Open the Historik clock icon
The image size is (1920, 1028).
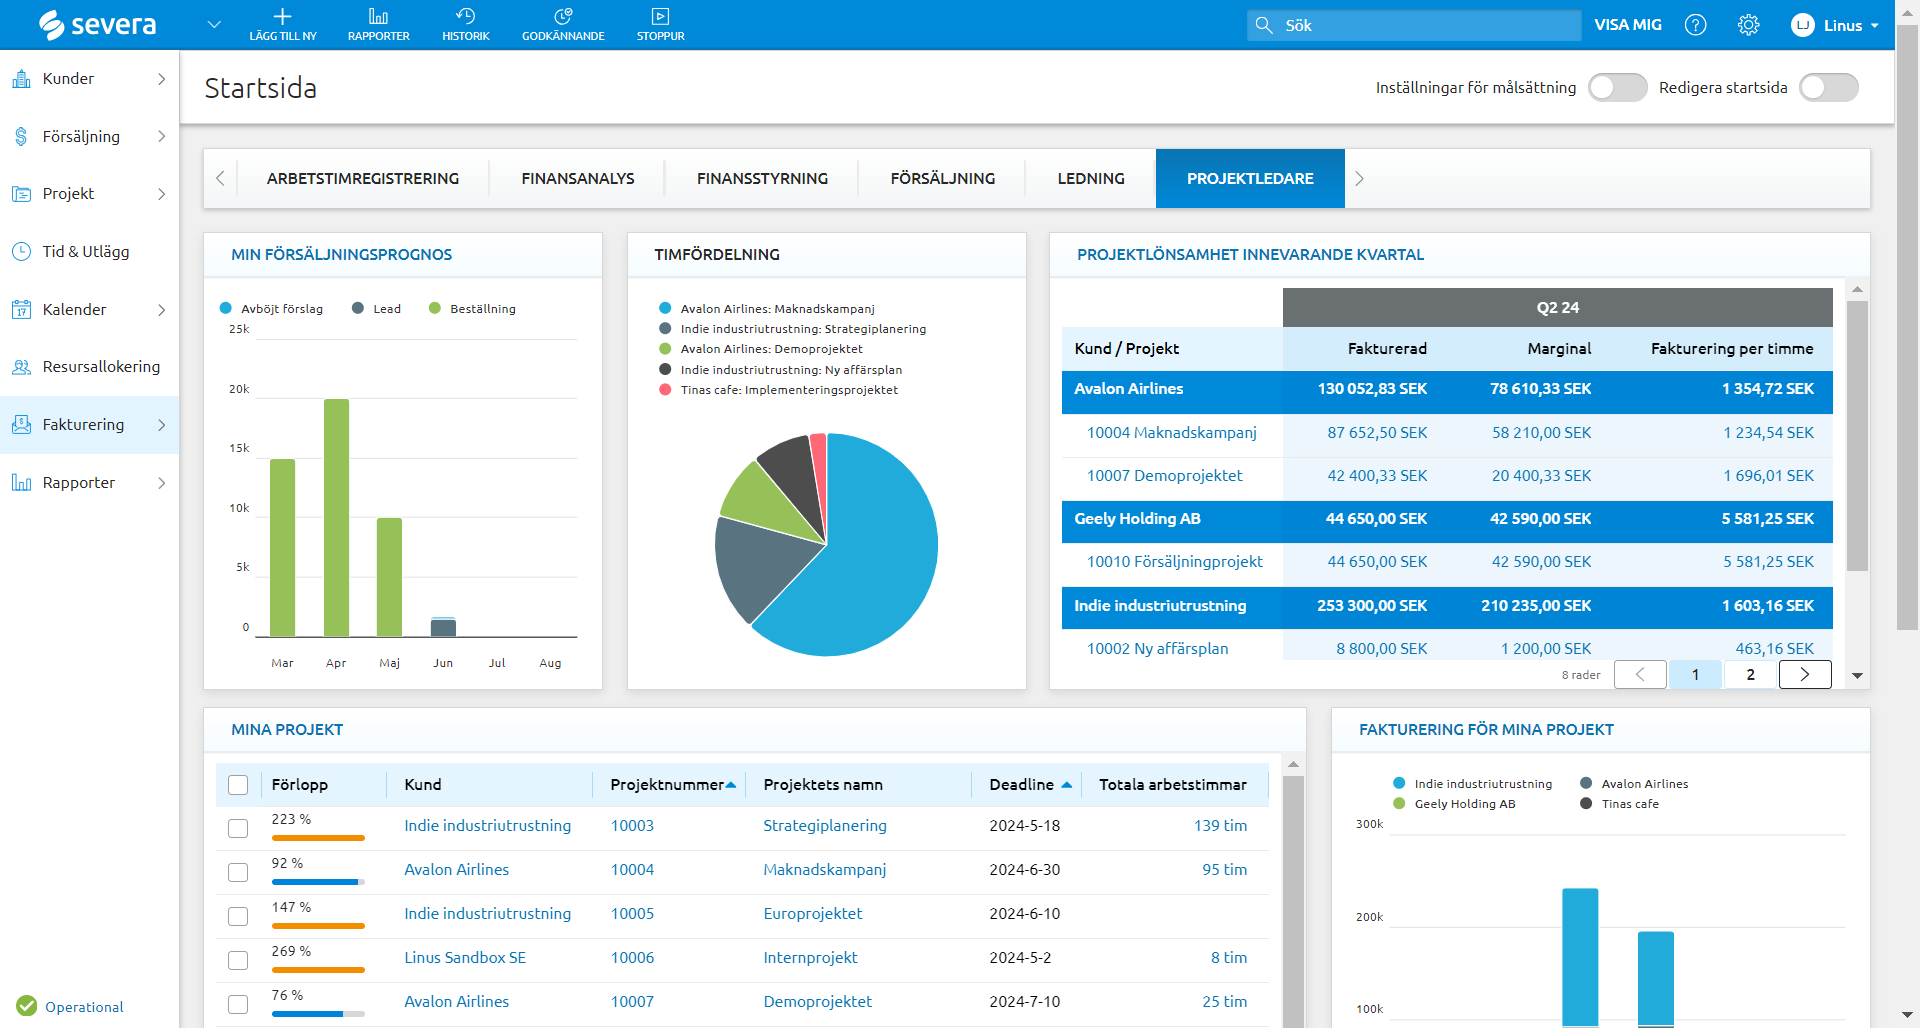click(x=465, y=17)
